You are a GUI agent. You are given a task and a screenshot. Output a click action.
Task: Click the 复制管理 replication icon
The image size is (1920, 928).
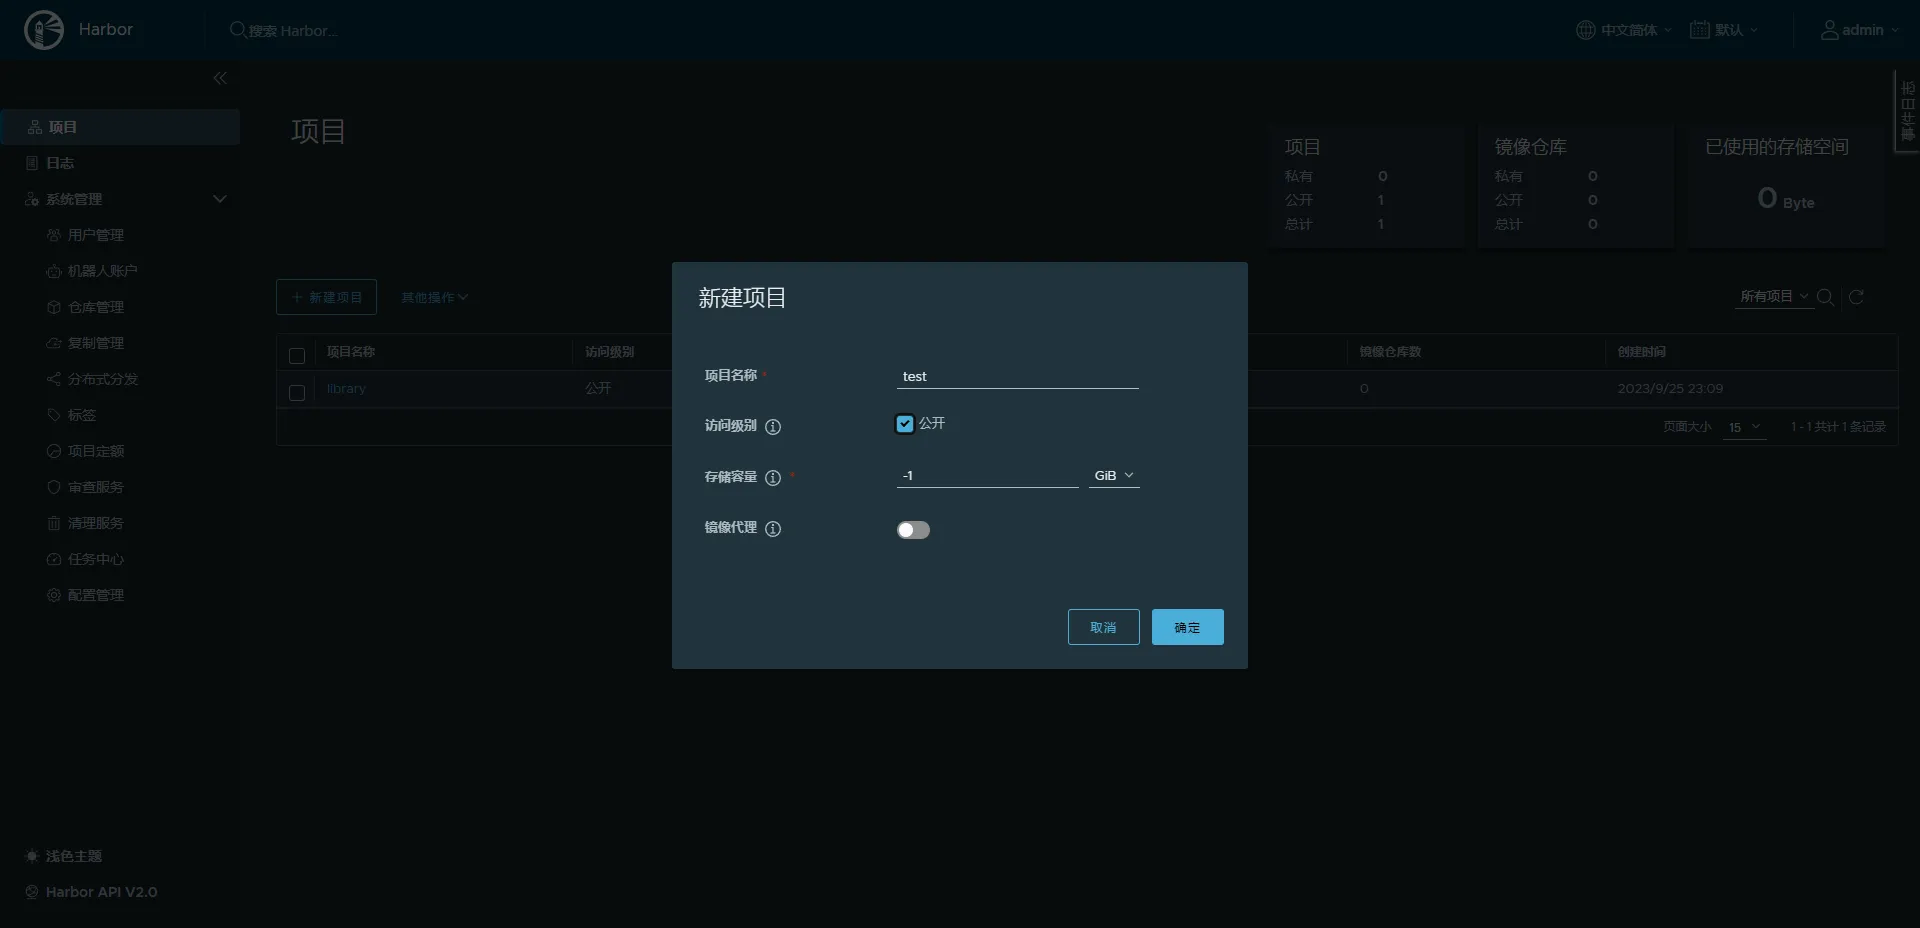coord(54,343)
